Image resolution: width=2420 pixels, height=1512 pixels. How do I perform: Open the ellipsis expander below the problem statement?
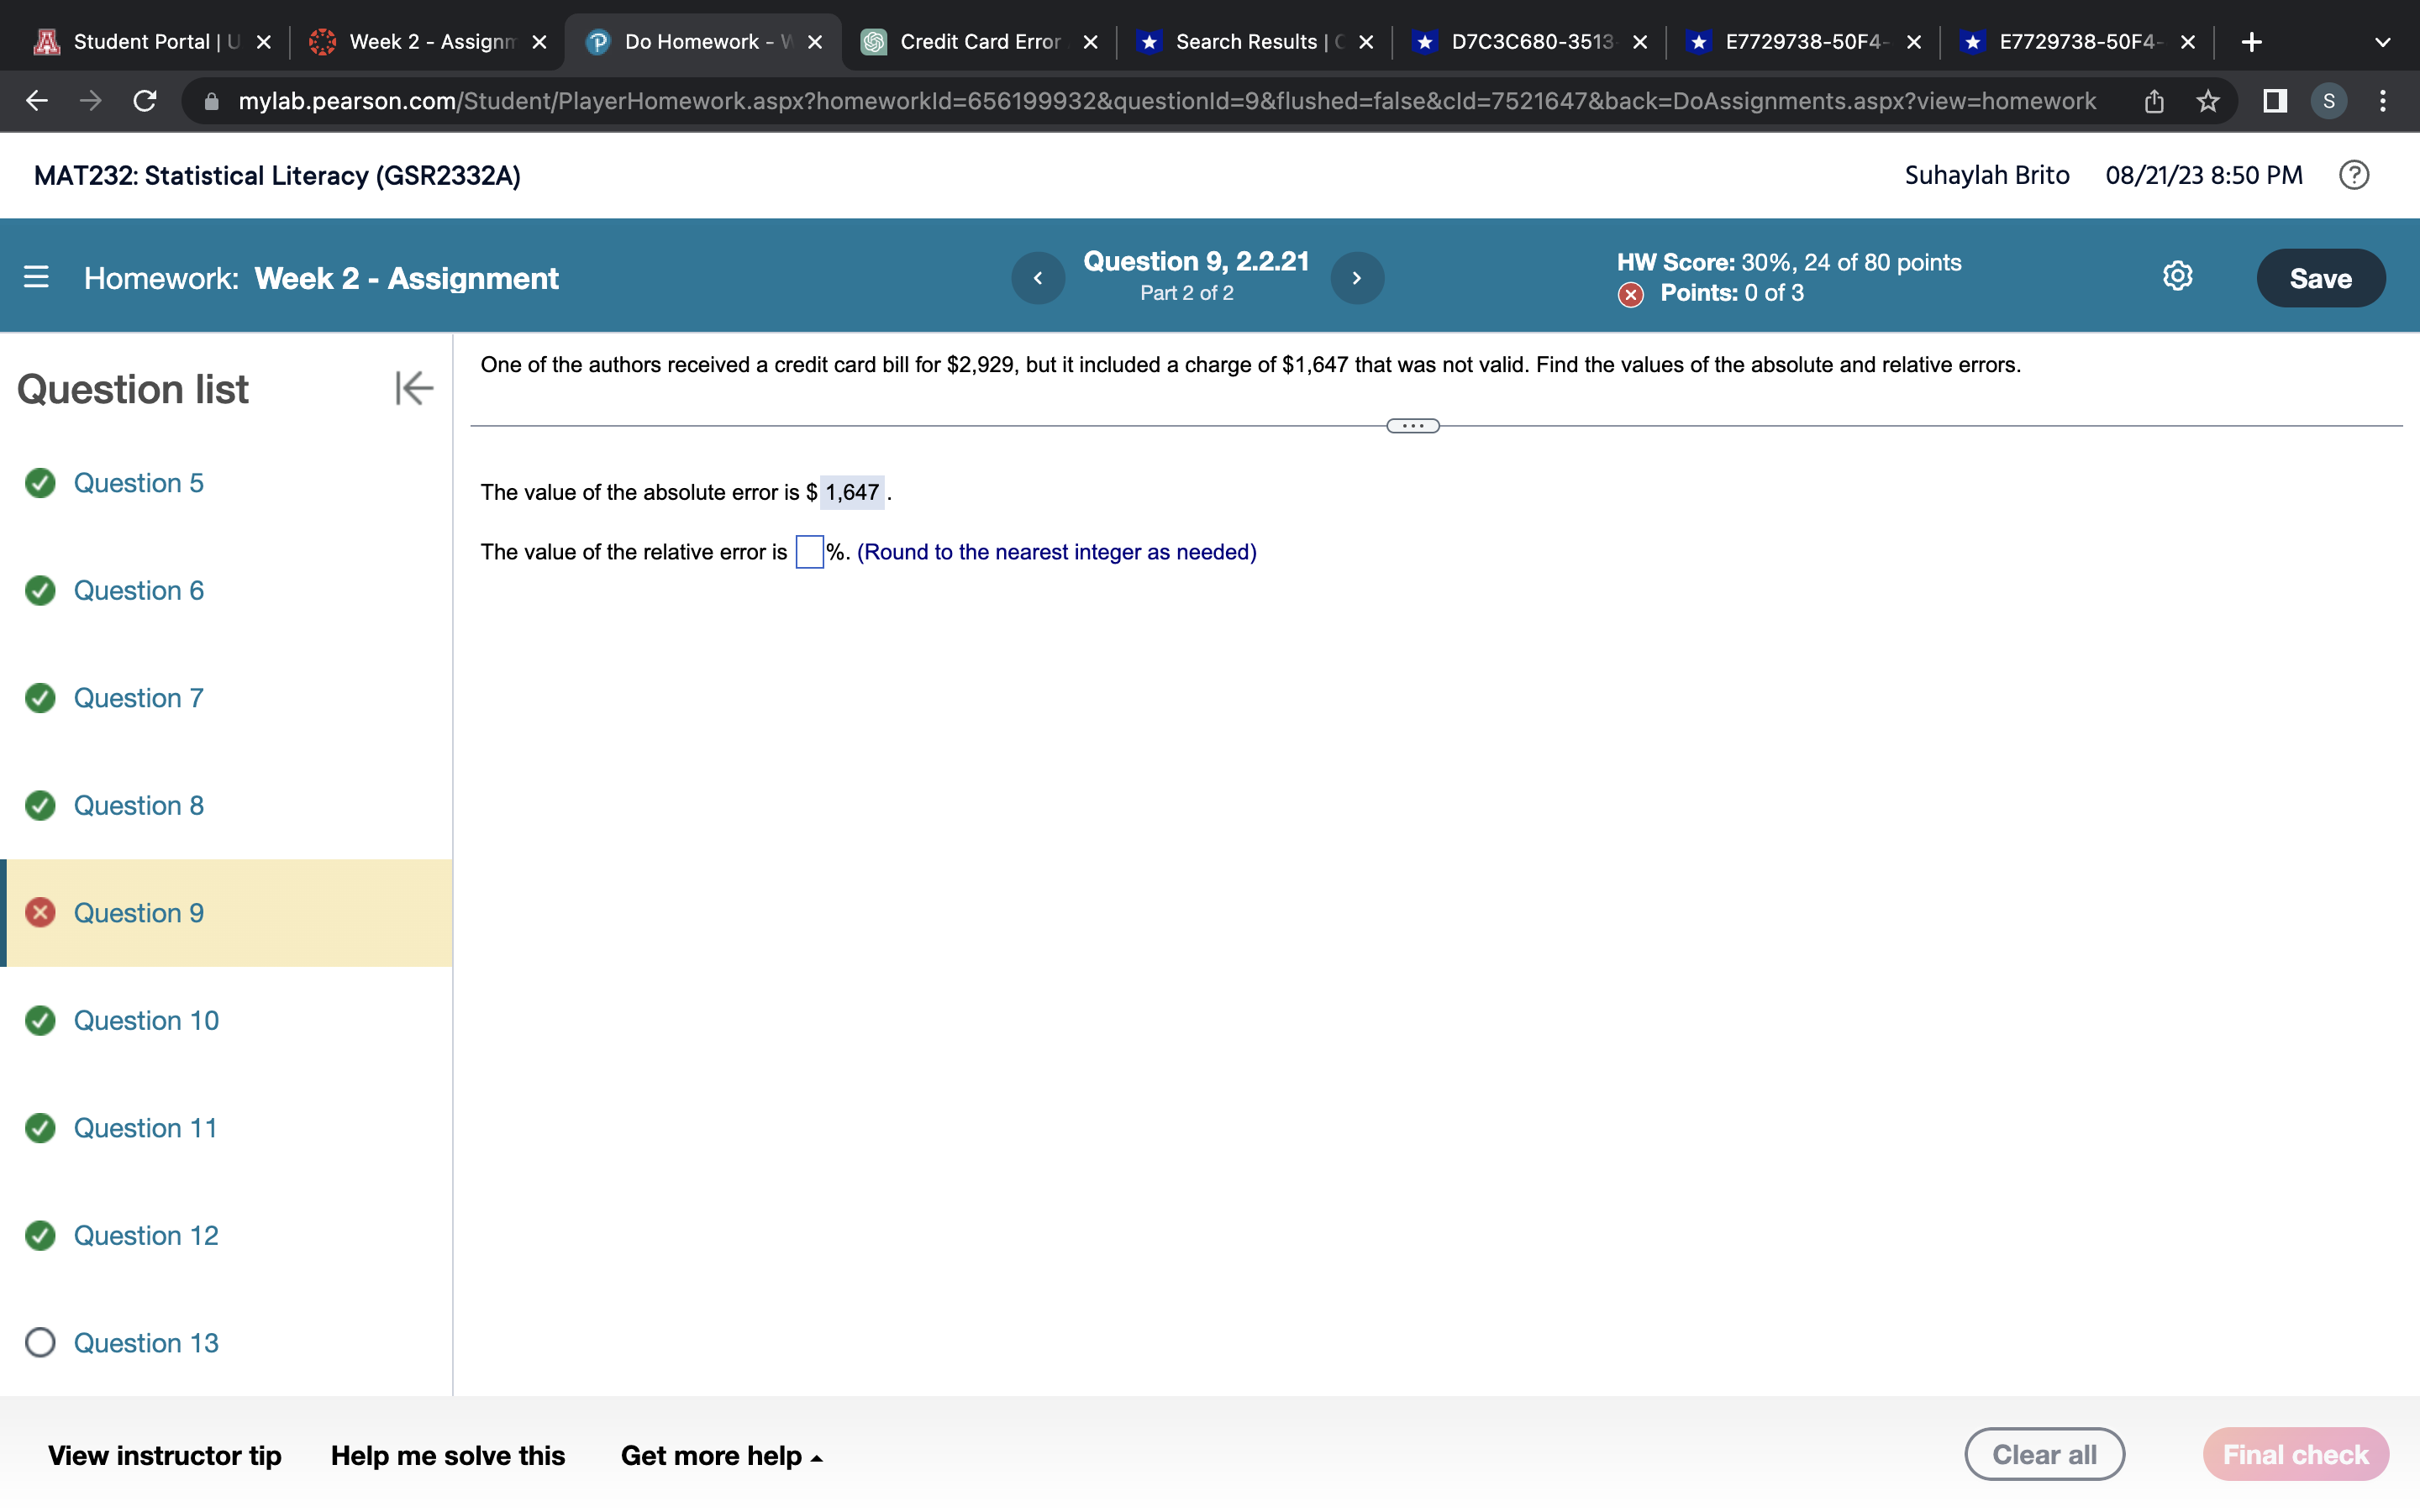point(1412,425)
